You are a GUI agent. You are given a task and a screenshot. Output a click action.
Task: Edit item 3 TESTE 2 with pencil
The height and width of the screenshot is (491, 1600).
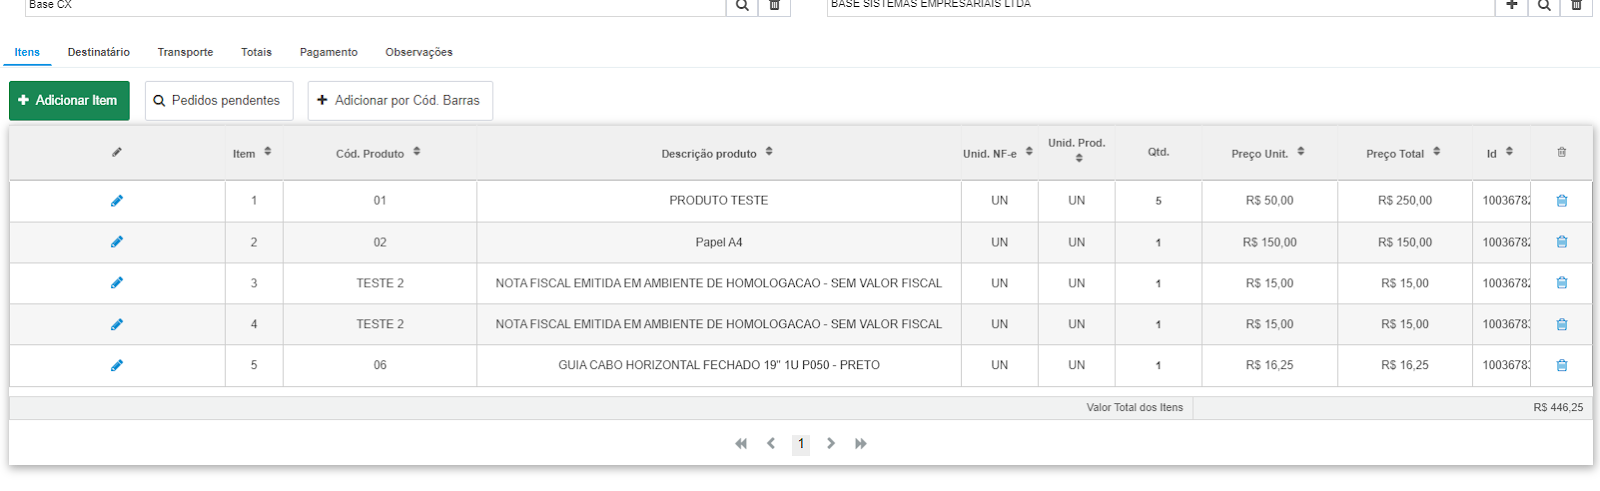click(x=117, y=283)
